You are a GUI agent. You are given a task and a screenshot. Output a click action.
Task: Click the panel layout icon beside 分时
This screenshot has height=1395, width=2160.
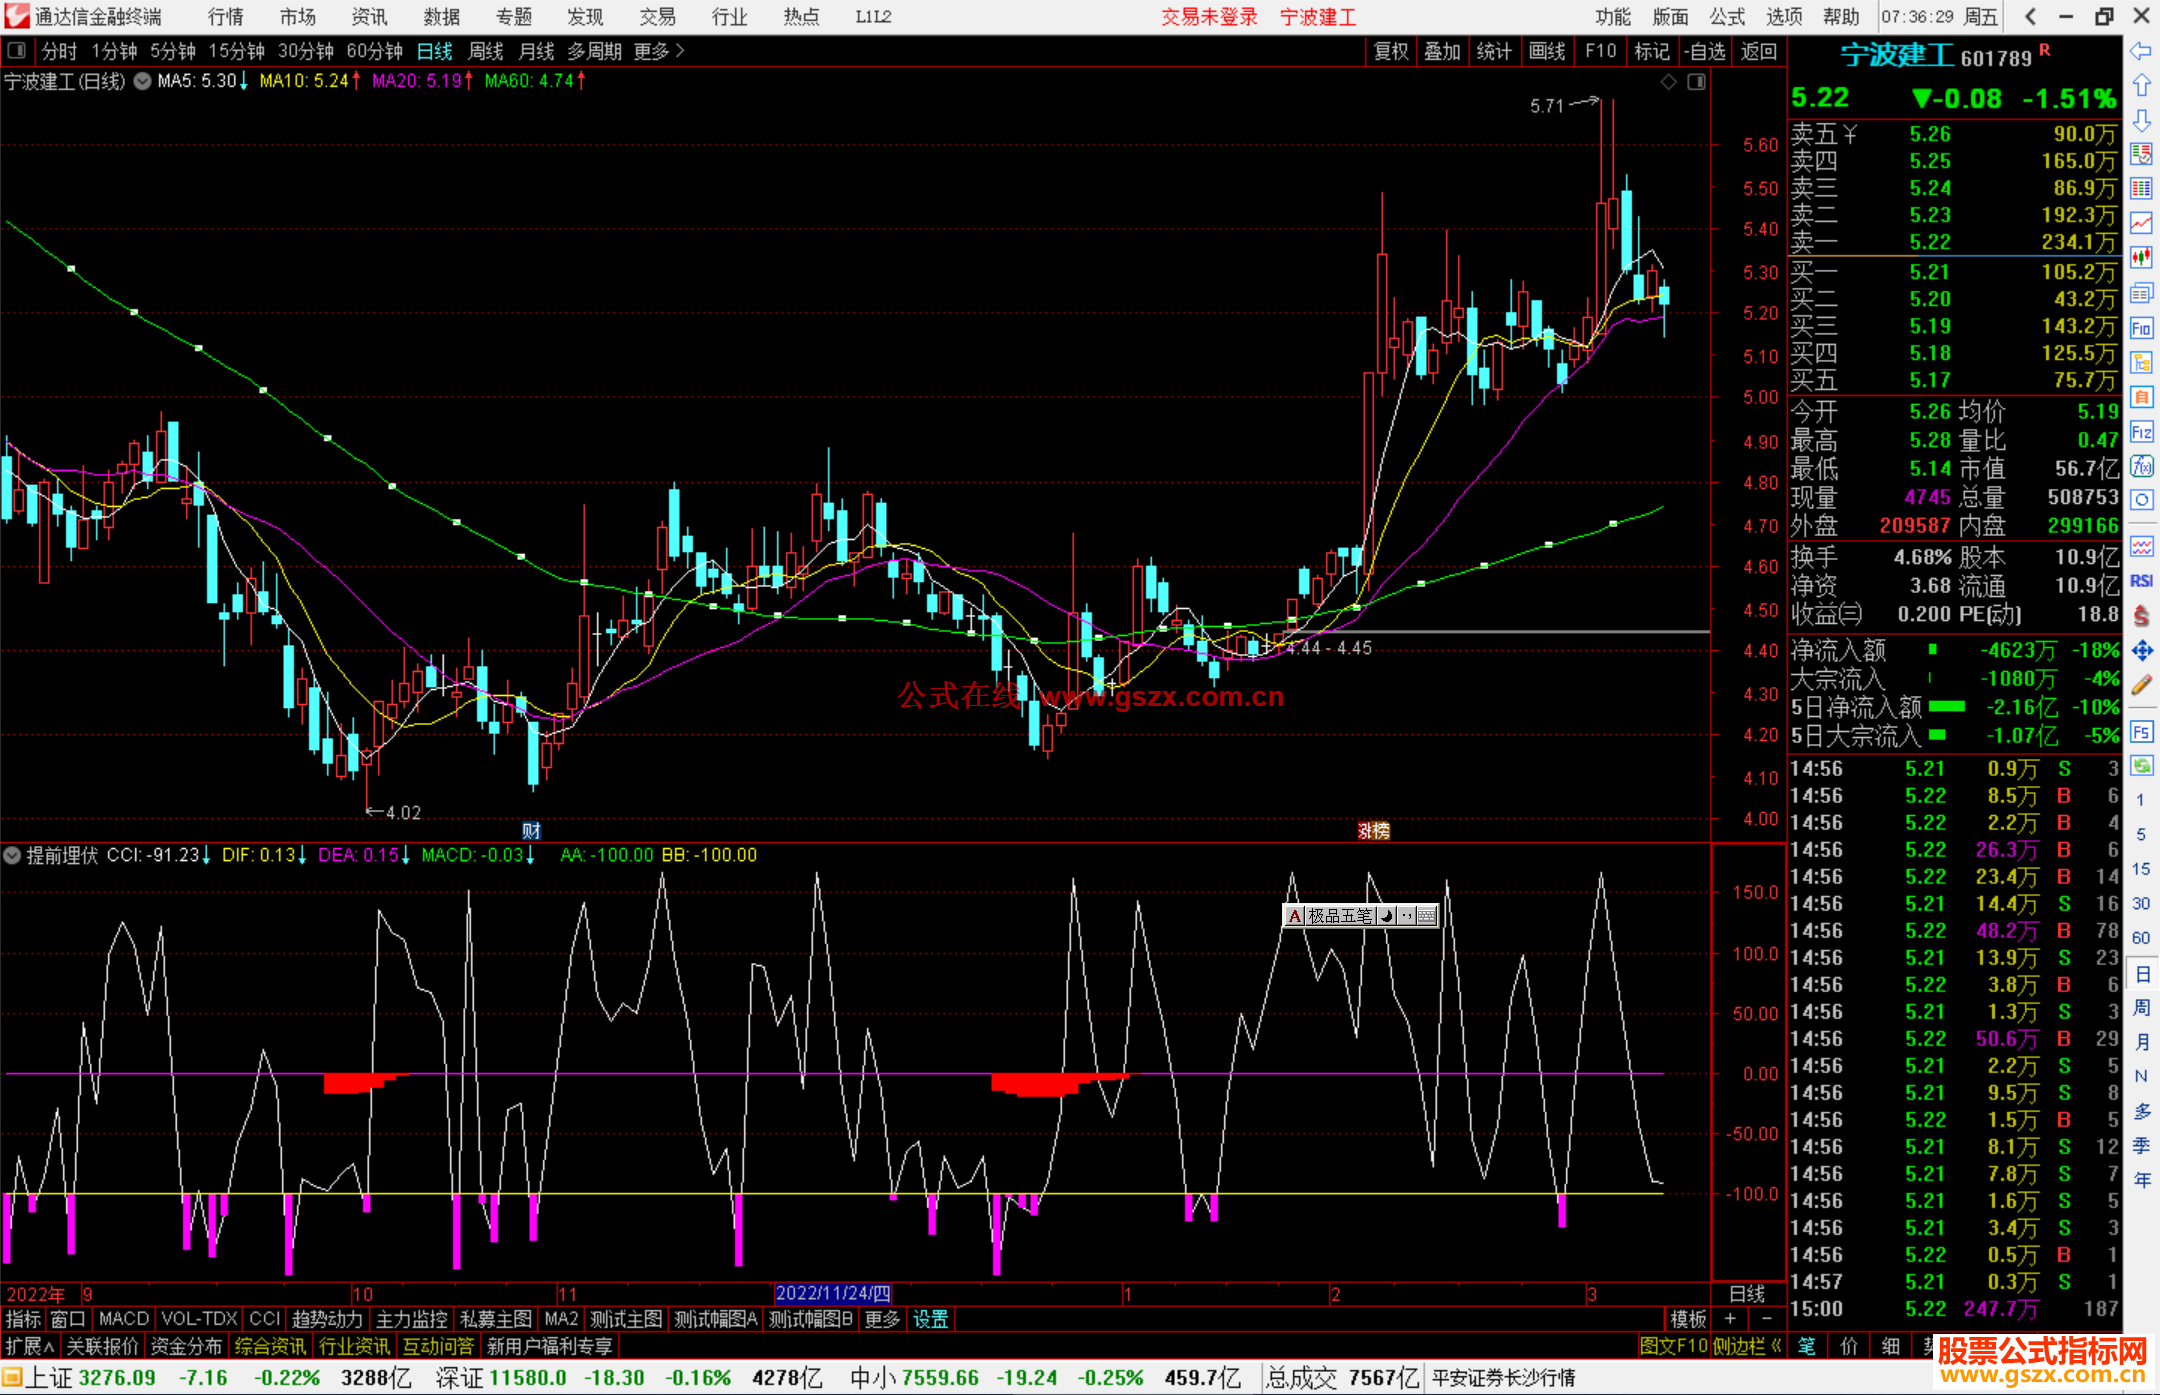17,51
